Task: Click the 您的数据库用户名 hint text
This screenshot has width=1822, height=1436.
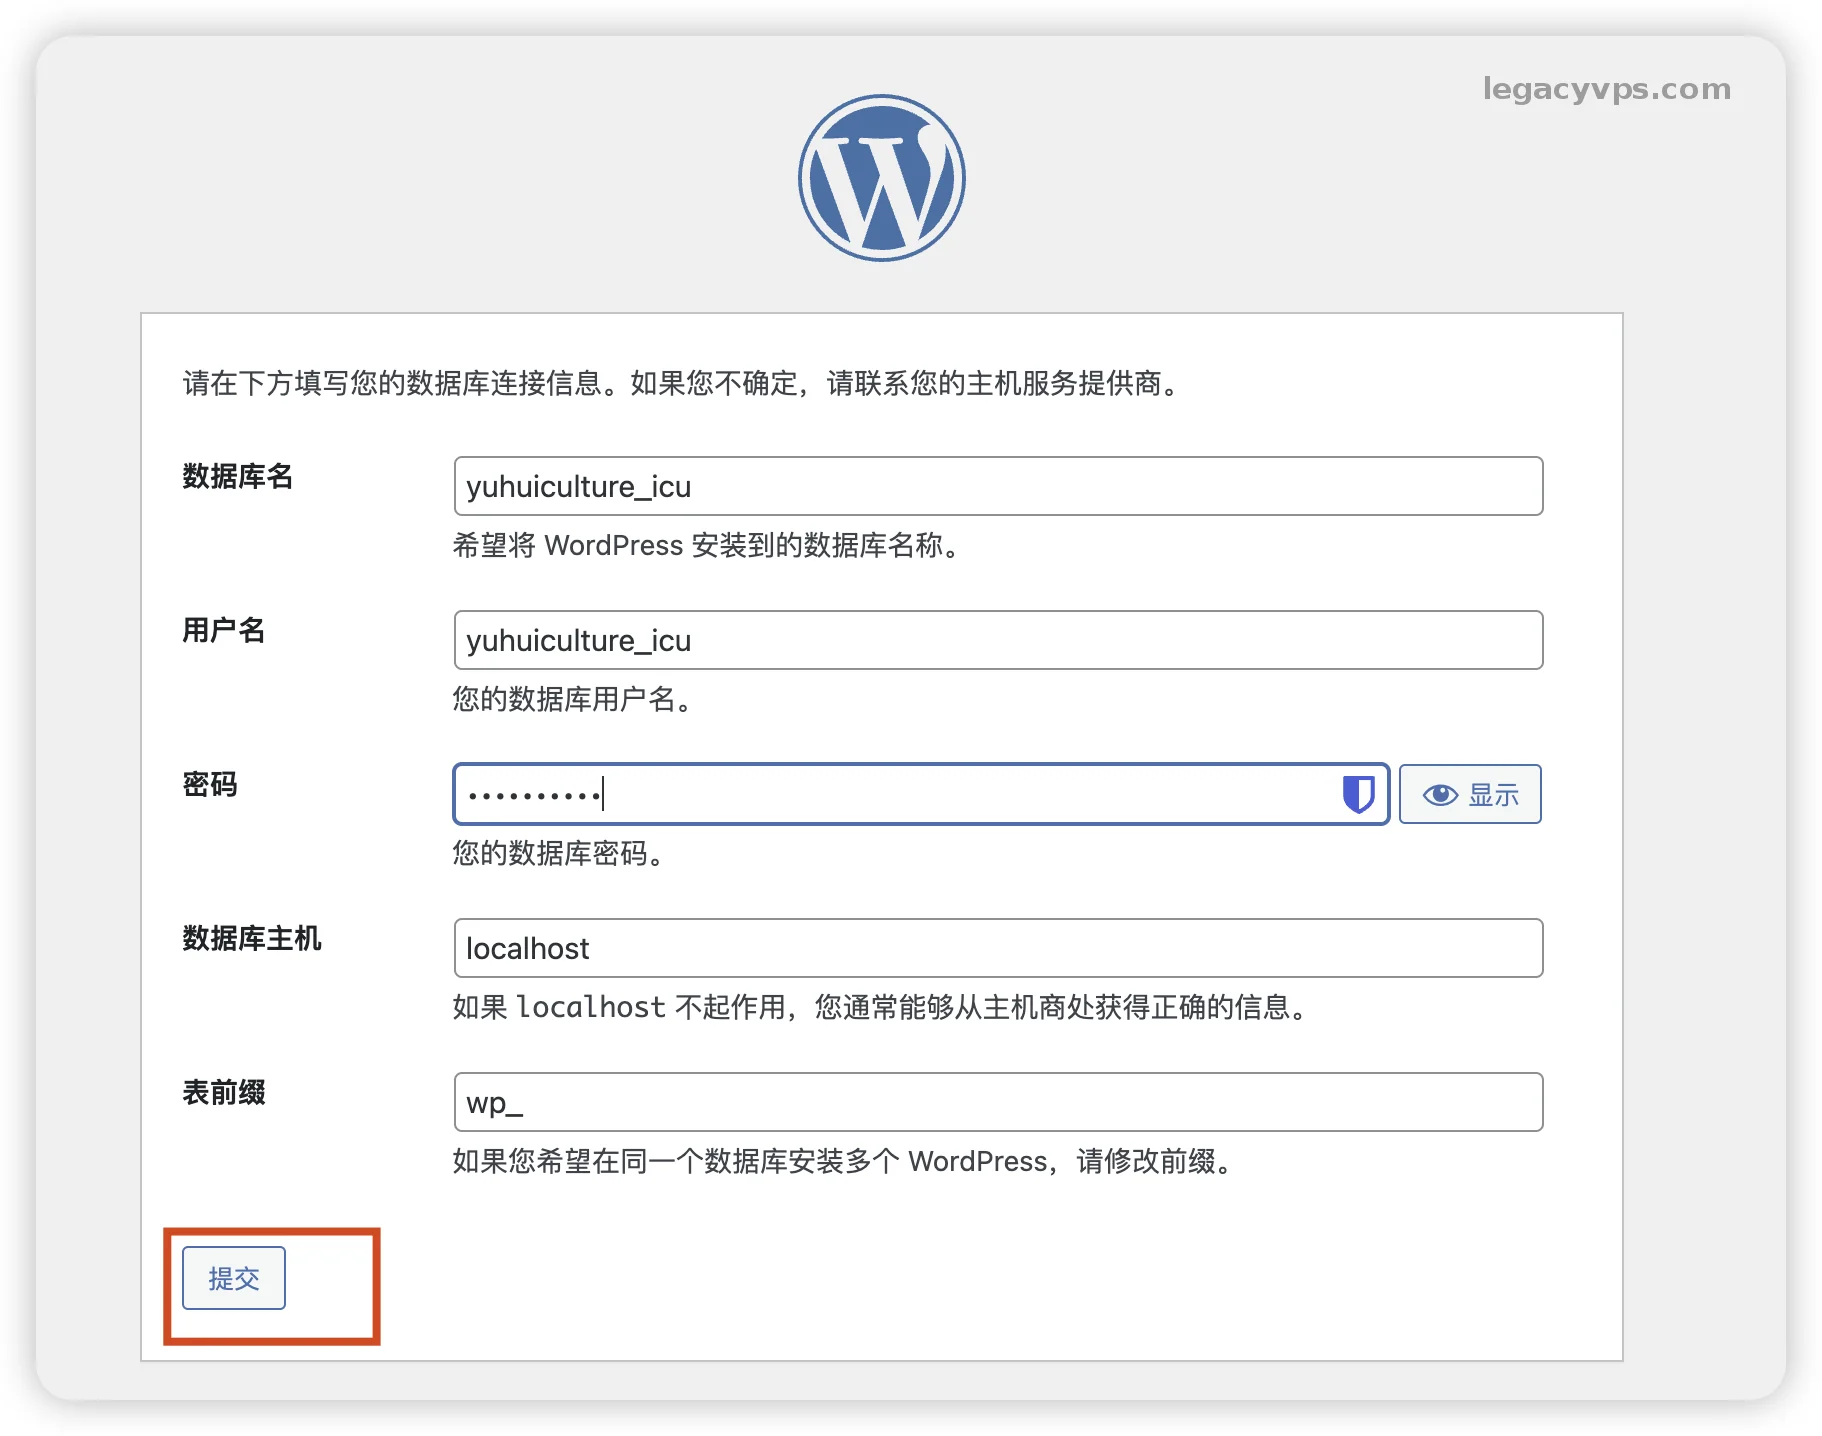Action: coord(573,700)
